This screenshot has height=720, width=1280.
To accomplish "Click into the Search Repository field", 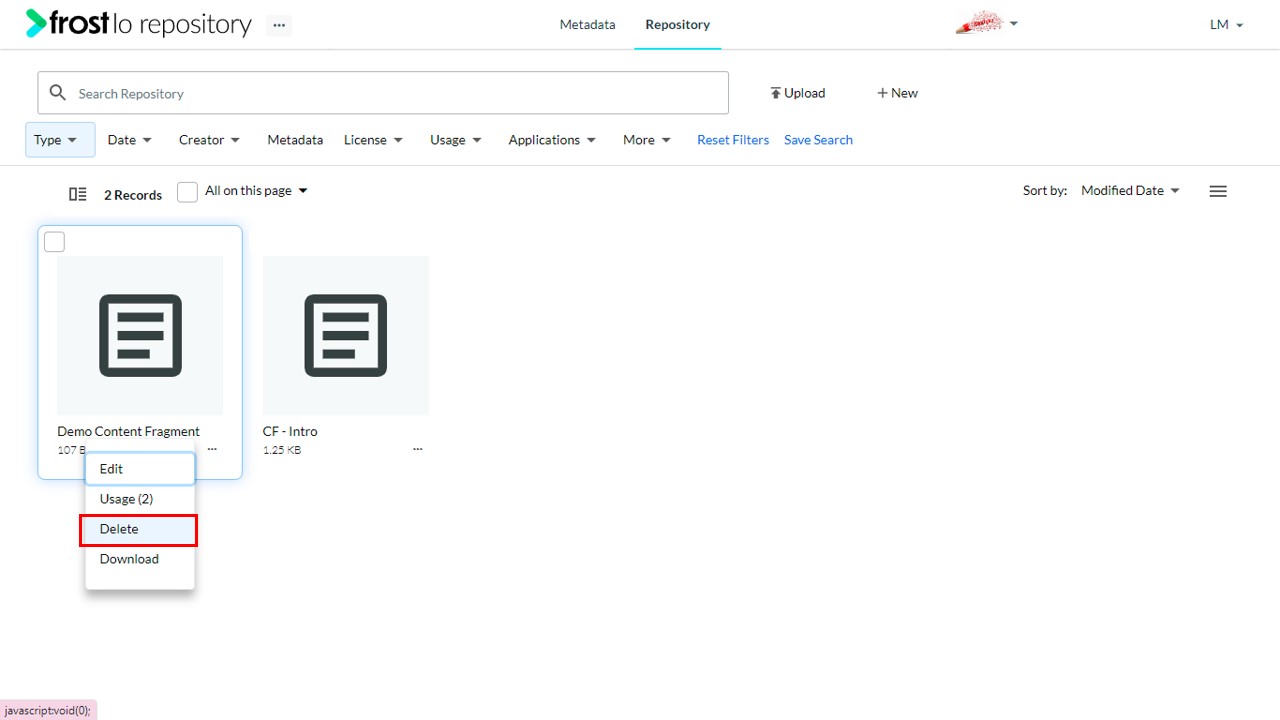I will pos(383,93).
